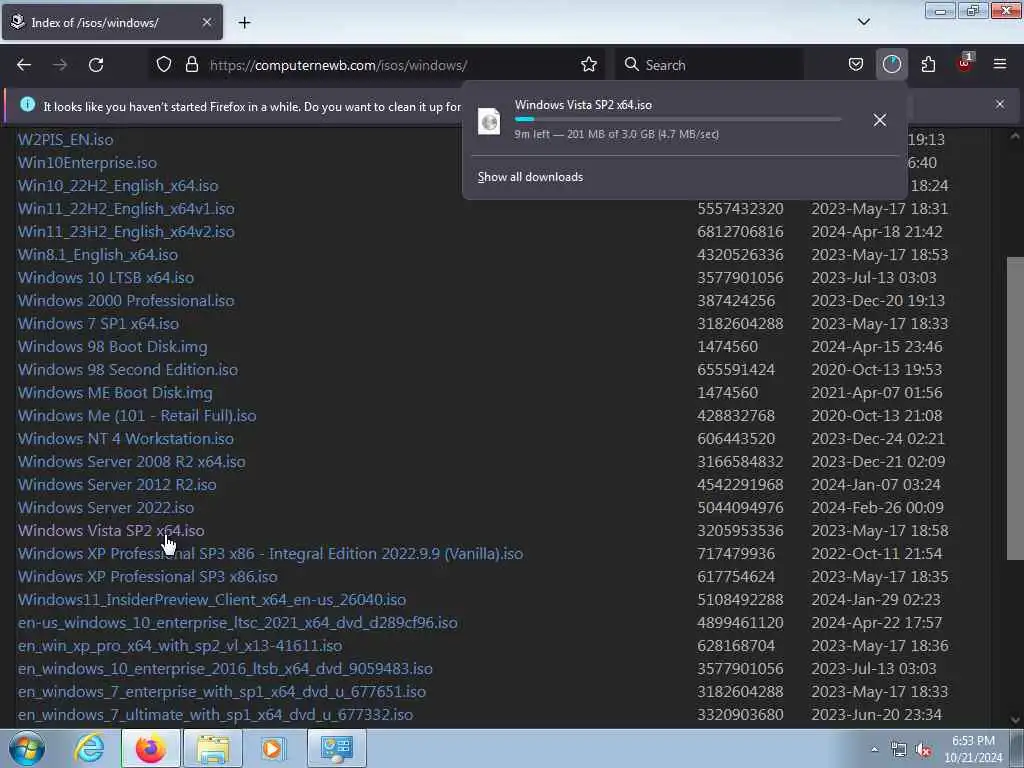Click the network tray icon
1024x768 pixels.
[x=899, y=750]
